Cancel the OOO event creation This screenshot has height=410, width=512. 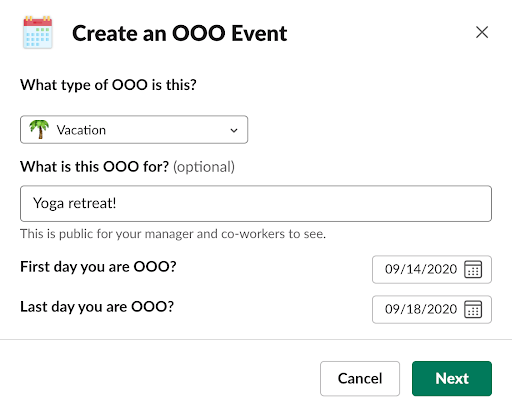pos(360,378)
